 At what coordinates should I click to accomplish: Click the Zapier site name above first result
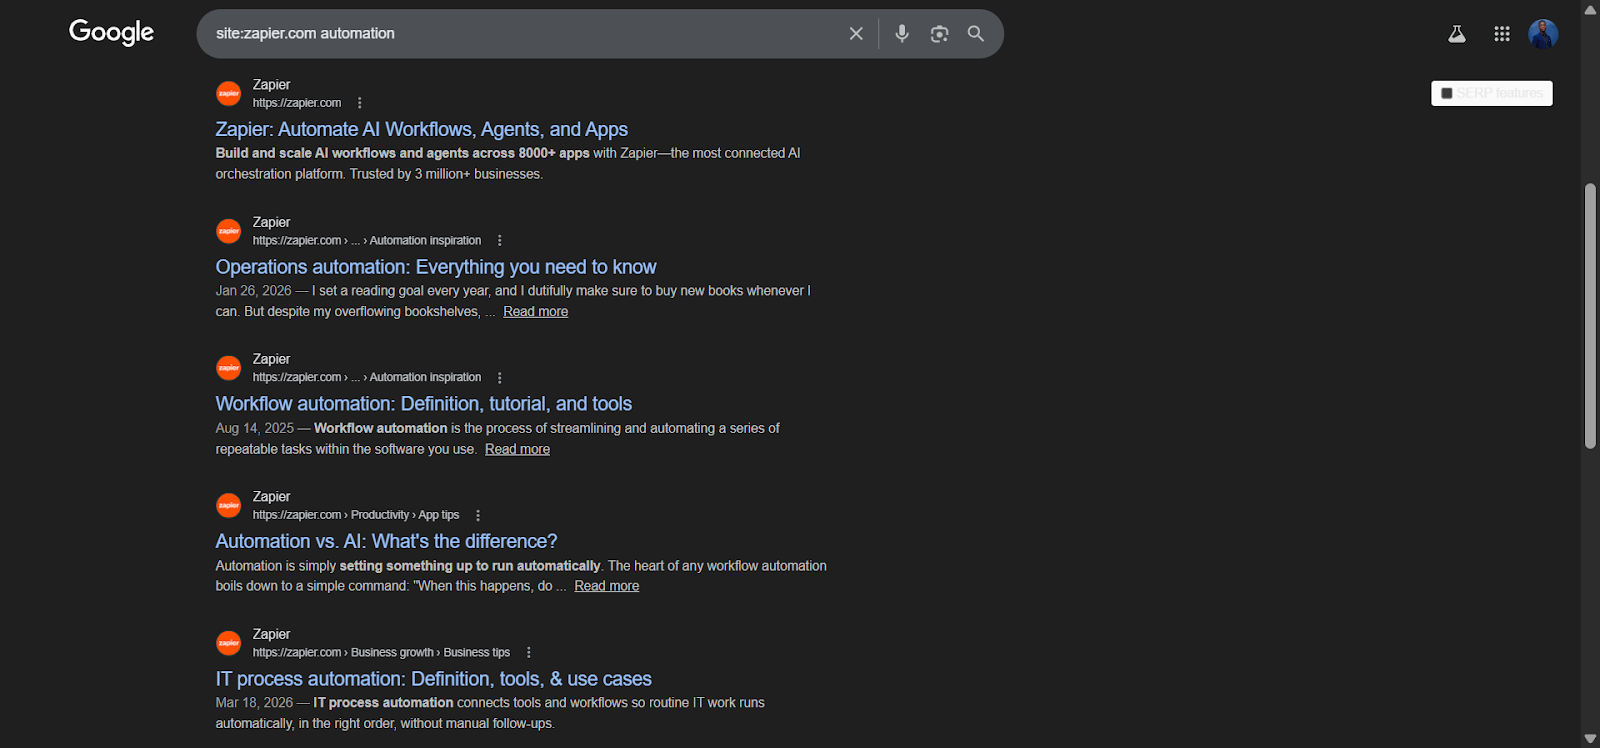point(271,85)
